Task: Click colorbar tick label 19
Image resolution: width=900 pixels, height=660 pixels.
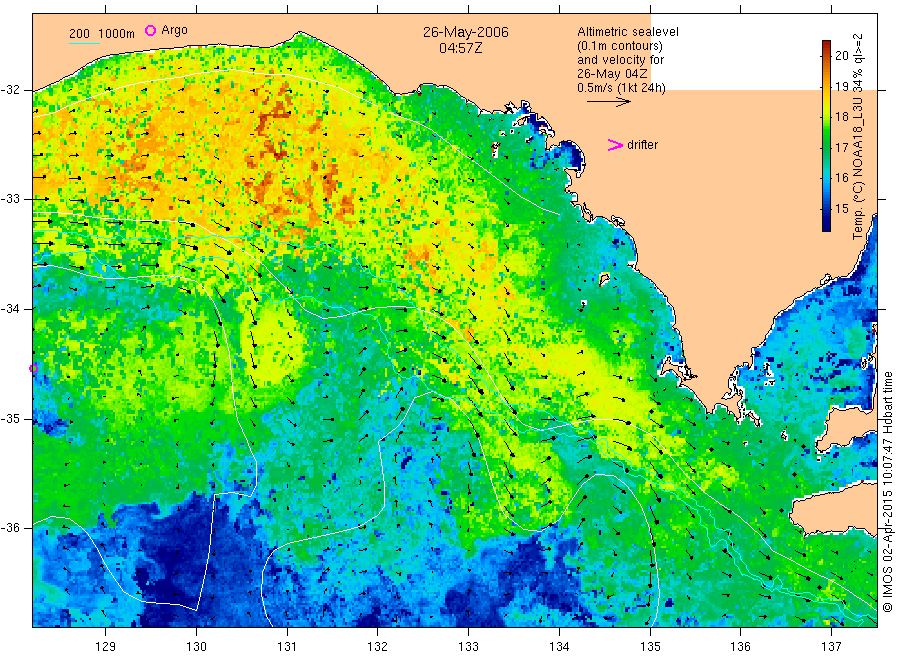Action: 841,87
